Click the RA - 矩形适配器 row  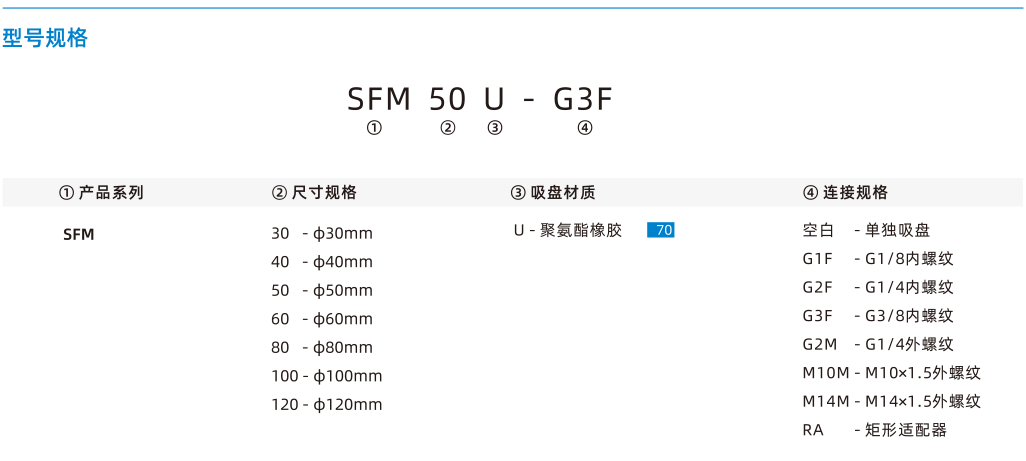coord(875,430)
